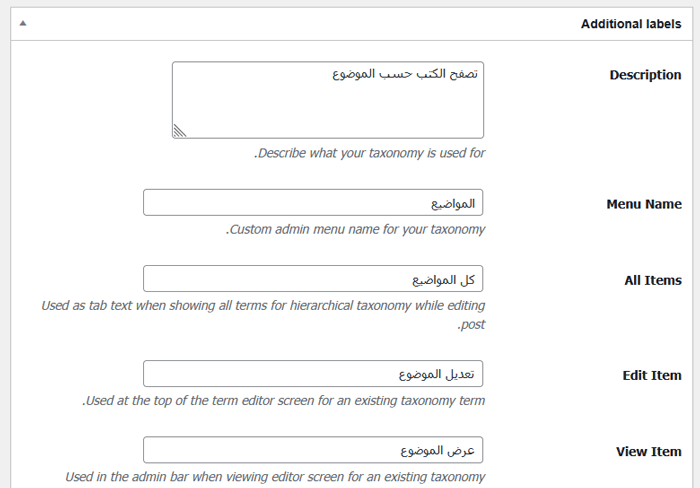
Task: Collapse the Additional labels panel arrow
Action: [23, 24]
